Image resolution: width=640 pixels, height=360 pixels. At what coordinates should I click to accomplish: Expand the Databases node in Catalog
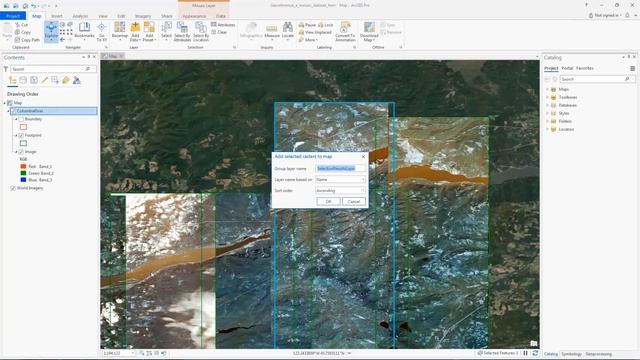click(x=548, y=105)
